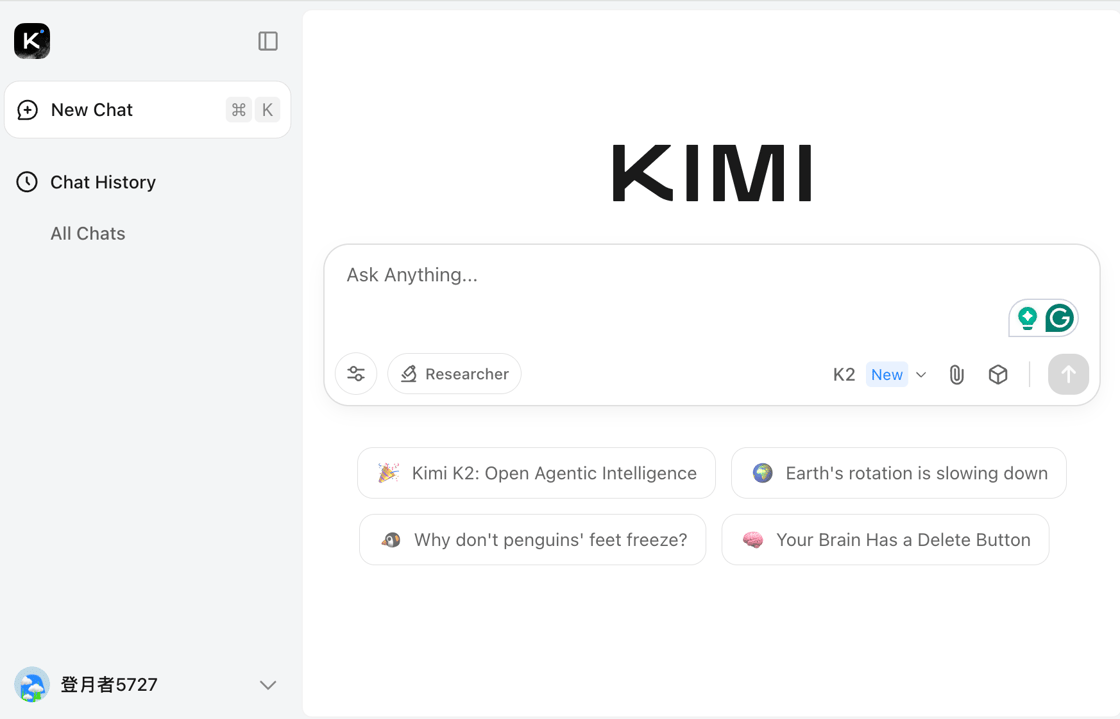Expand the user account menu chevron

(268, 685)
